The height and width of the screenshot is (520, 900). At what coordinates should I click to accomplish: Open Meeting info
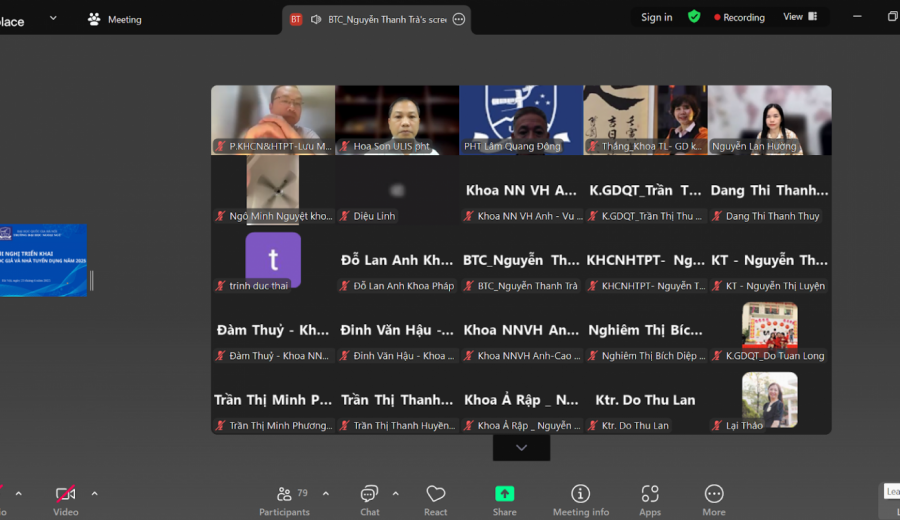[580, 500]
